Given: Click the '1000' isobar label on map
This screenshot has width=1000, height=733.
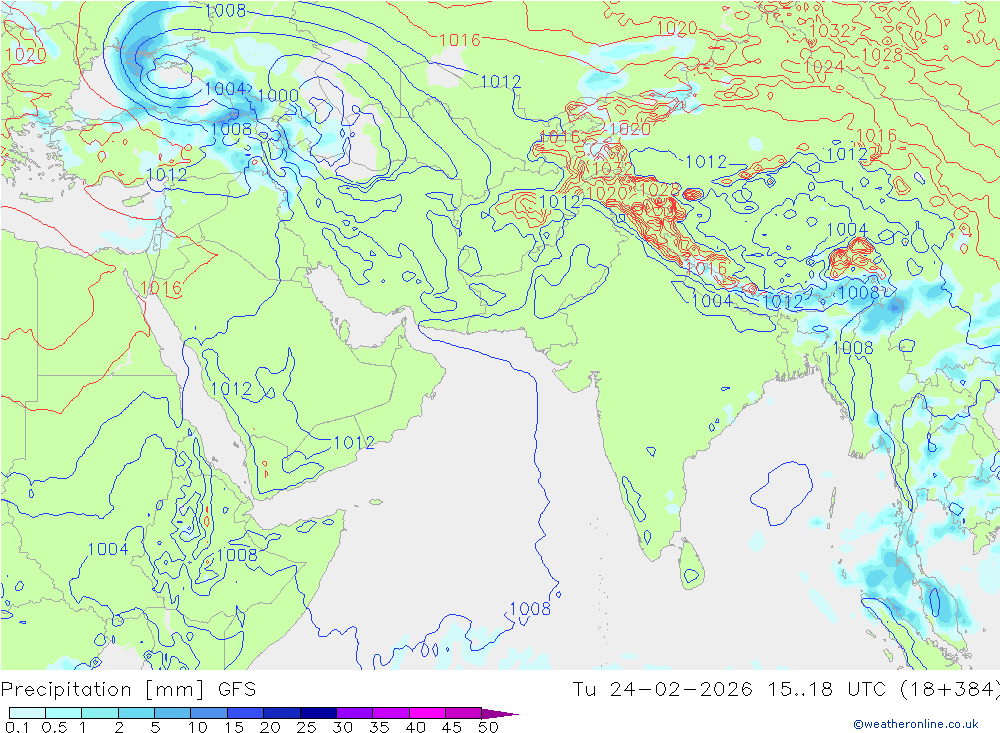Looking at the screenshot, I should 278,96.
